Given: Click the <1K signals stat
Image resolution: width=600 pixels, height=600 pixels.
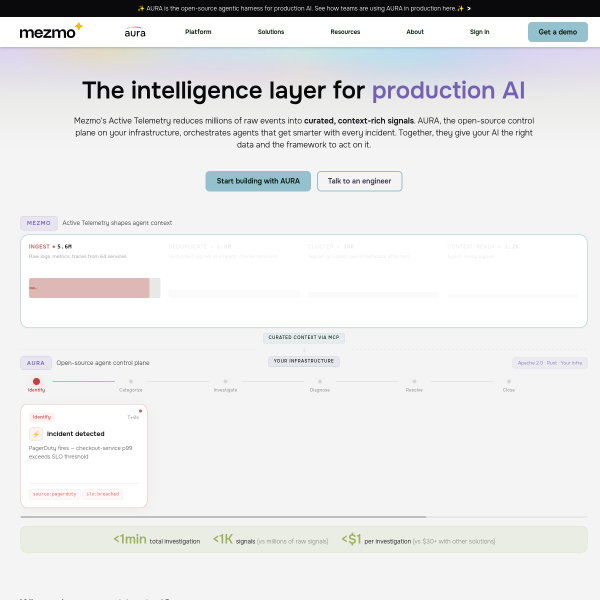Looking at the screenshot, I should [271, 540].
